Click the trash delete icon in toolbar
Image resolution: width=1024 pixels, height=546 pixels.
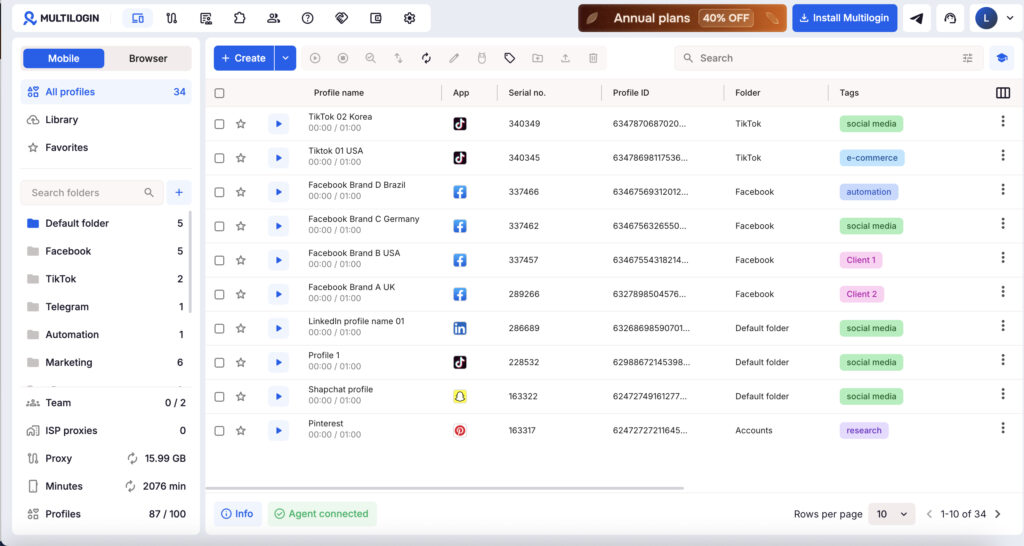click(593, 58)
